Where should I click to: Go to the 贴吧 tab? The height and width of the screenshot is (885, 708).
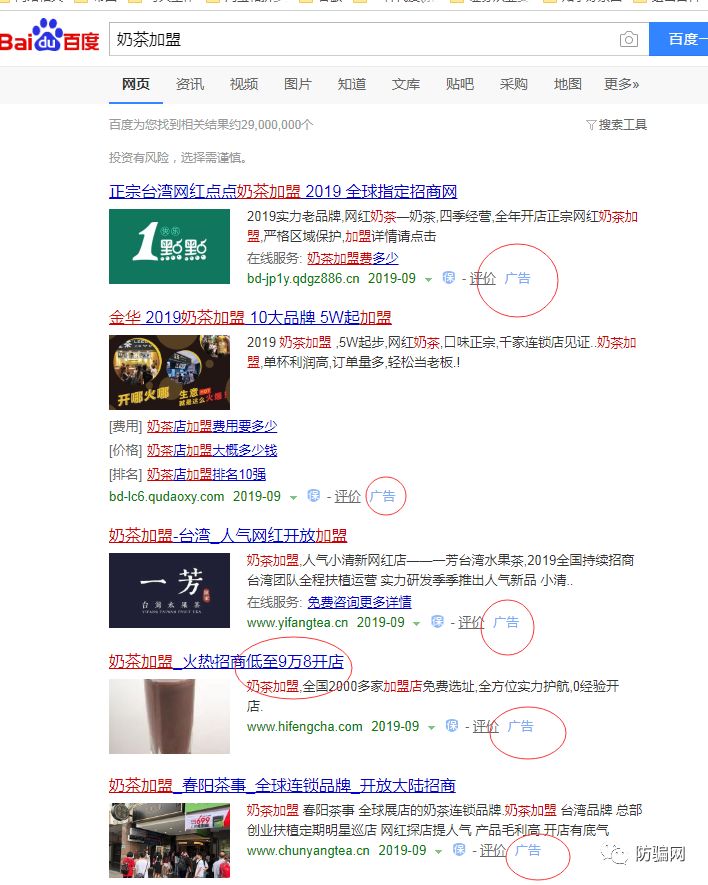(460, 84)
